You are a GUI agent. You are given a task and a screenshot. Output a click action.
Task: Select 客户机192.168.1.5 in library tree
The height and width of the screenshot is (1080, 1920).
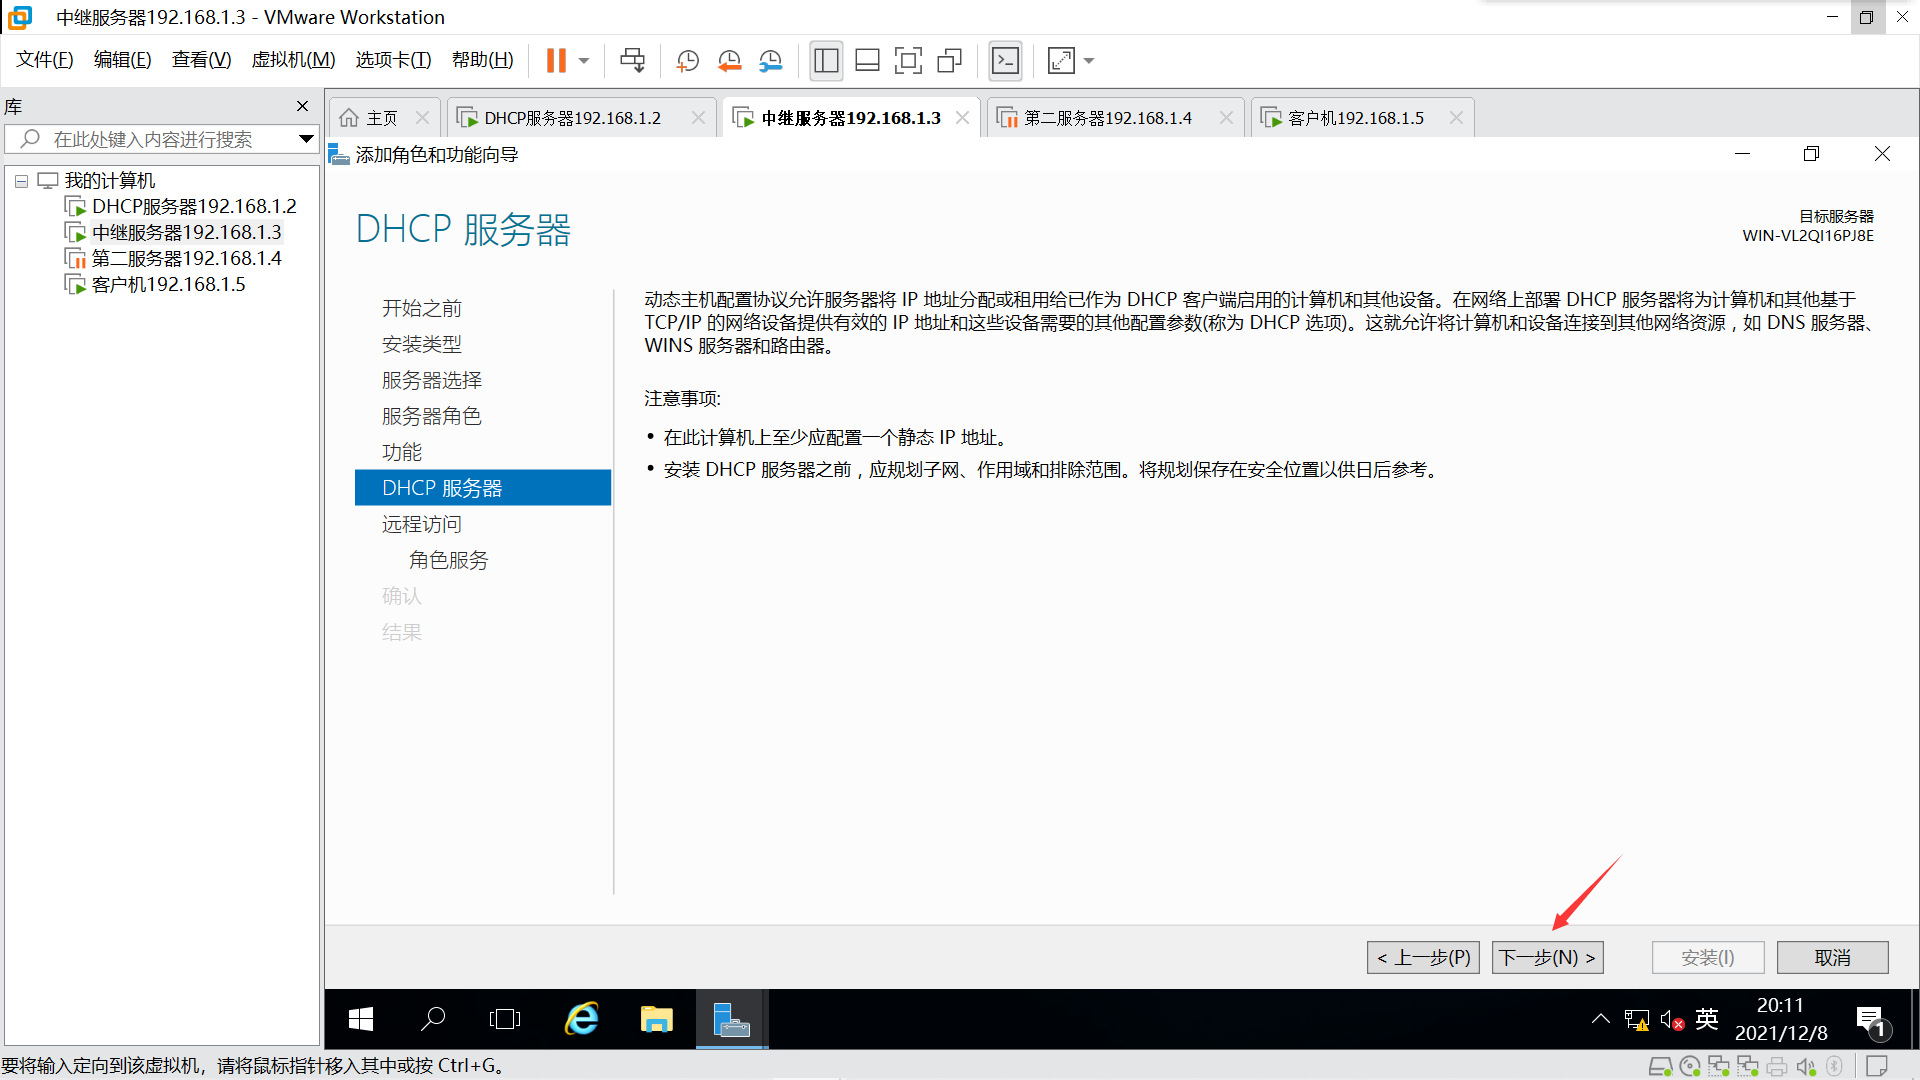click(168, 284)
